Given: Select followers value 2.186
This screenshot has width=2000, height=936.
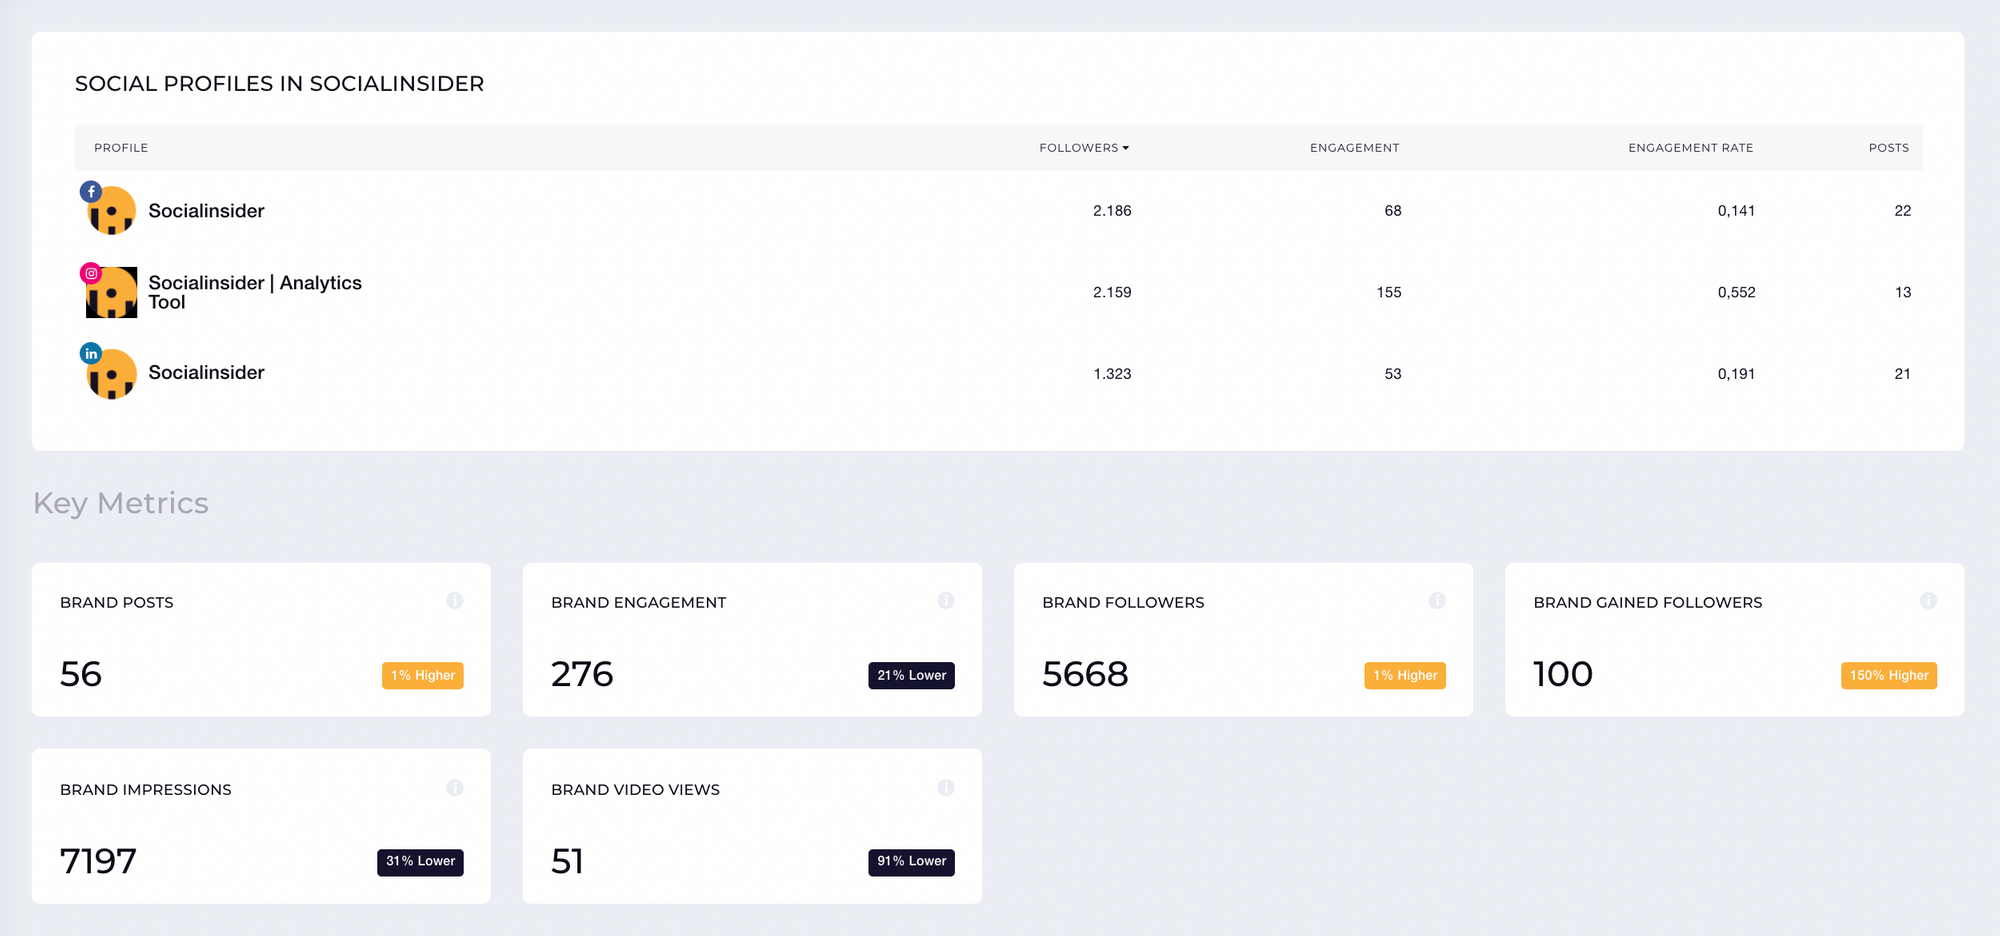Looking at the screenshot, I should tap(1112, 211).
